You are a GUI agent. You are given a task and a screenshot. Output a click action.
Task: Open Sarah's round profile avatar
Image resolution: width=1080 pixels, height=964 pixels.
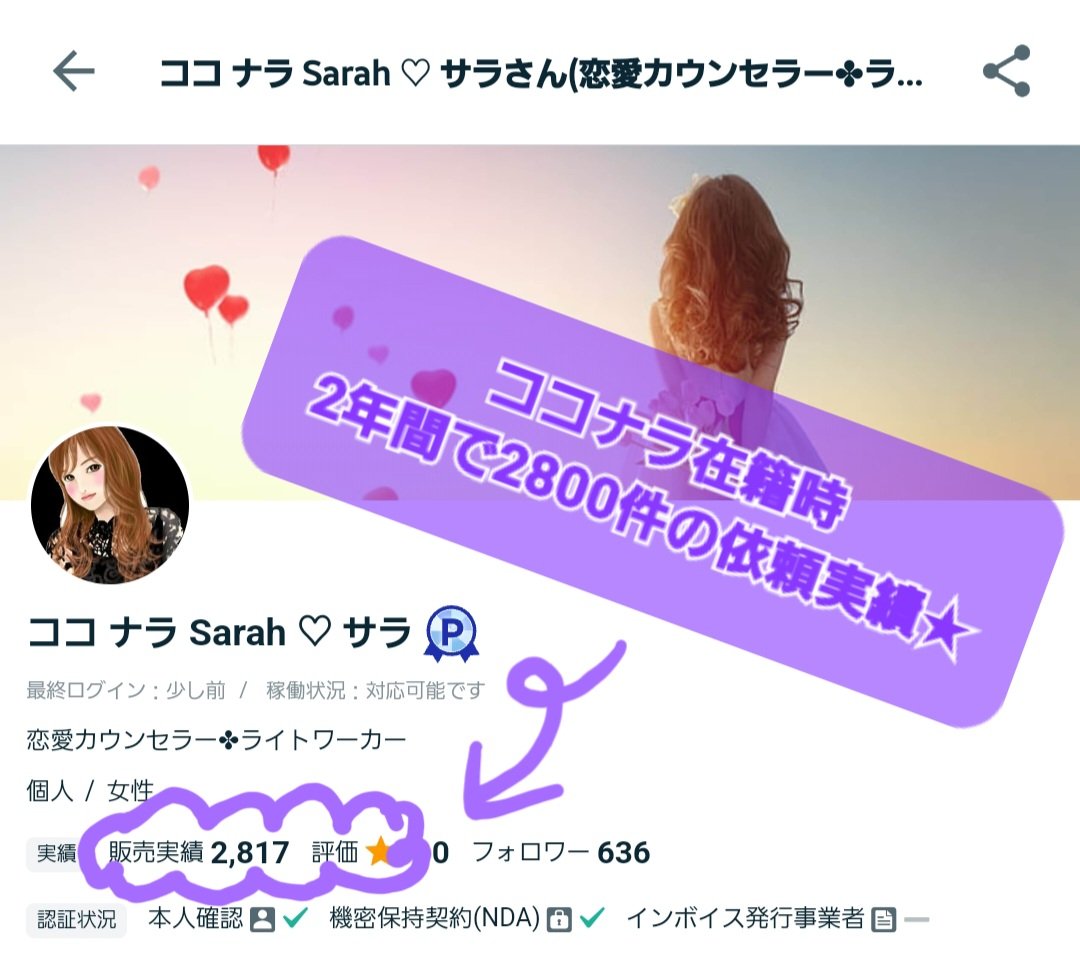(110, 505)
